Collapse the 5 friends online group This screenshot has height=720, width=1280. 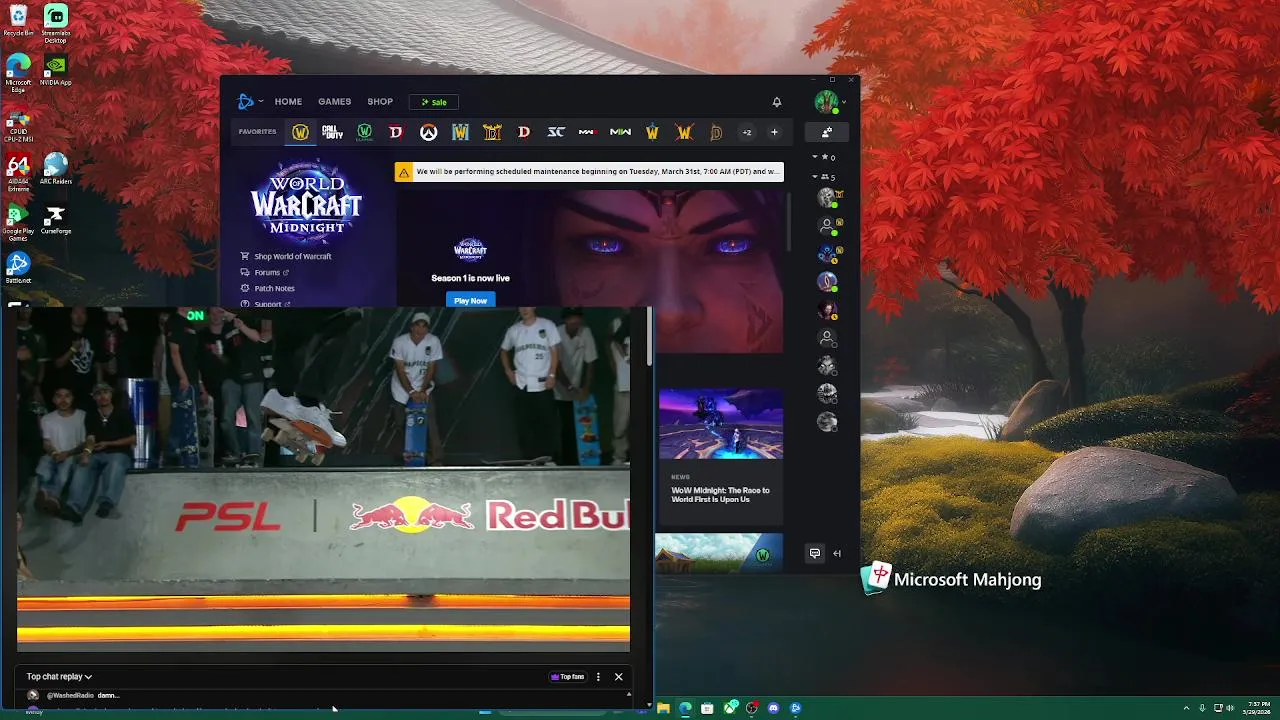825,177
